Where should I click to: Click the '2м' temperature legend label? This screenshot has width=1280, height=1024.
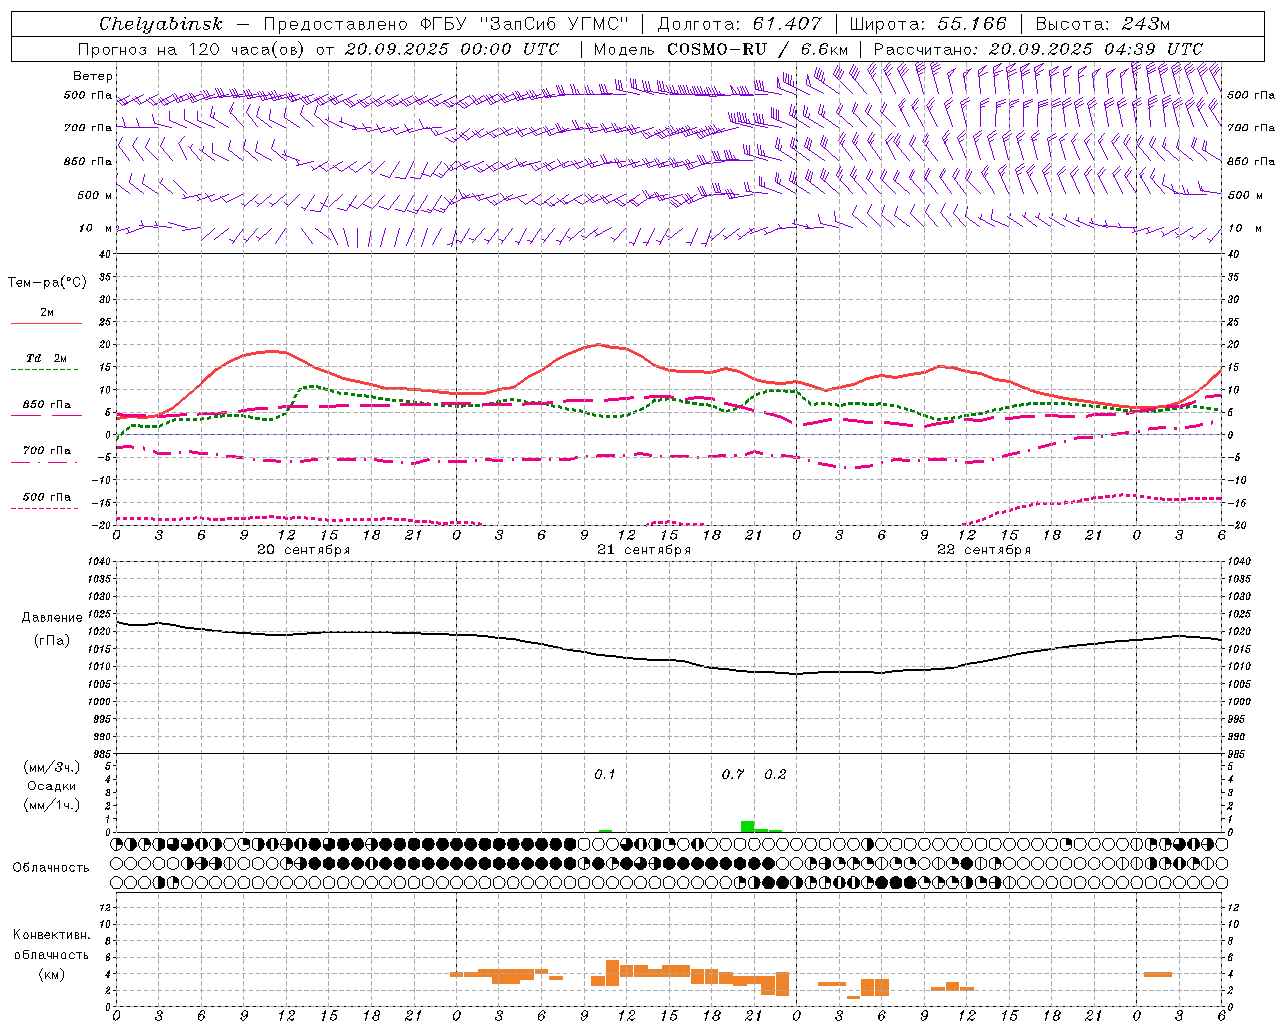tap(47, 313)
